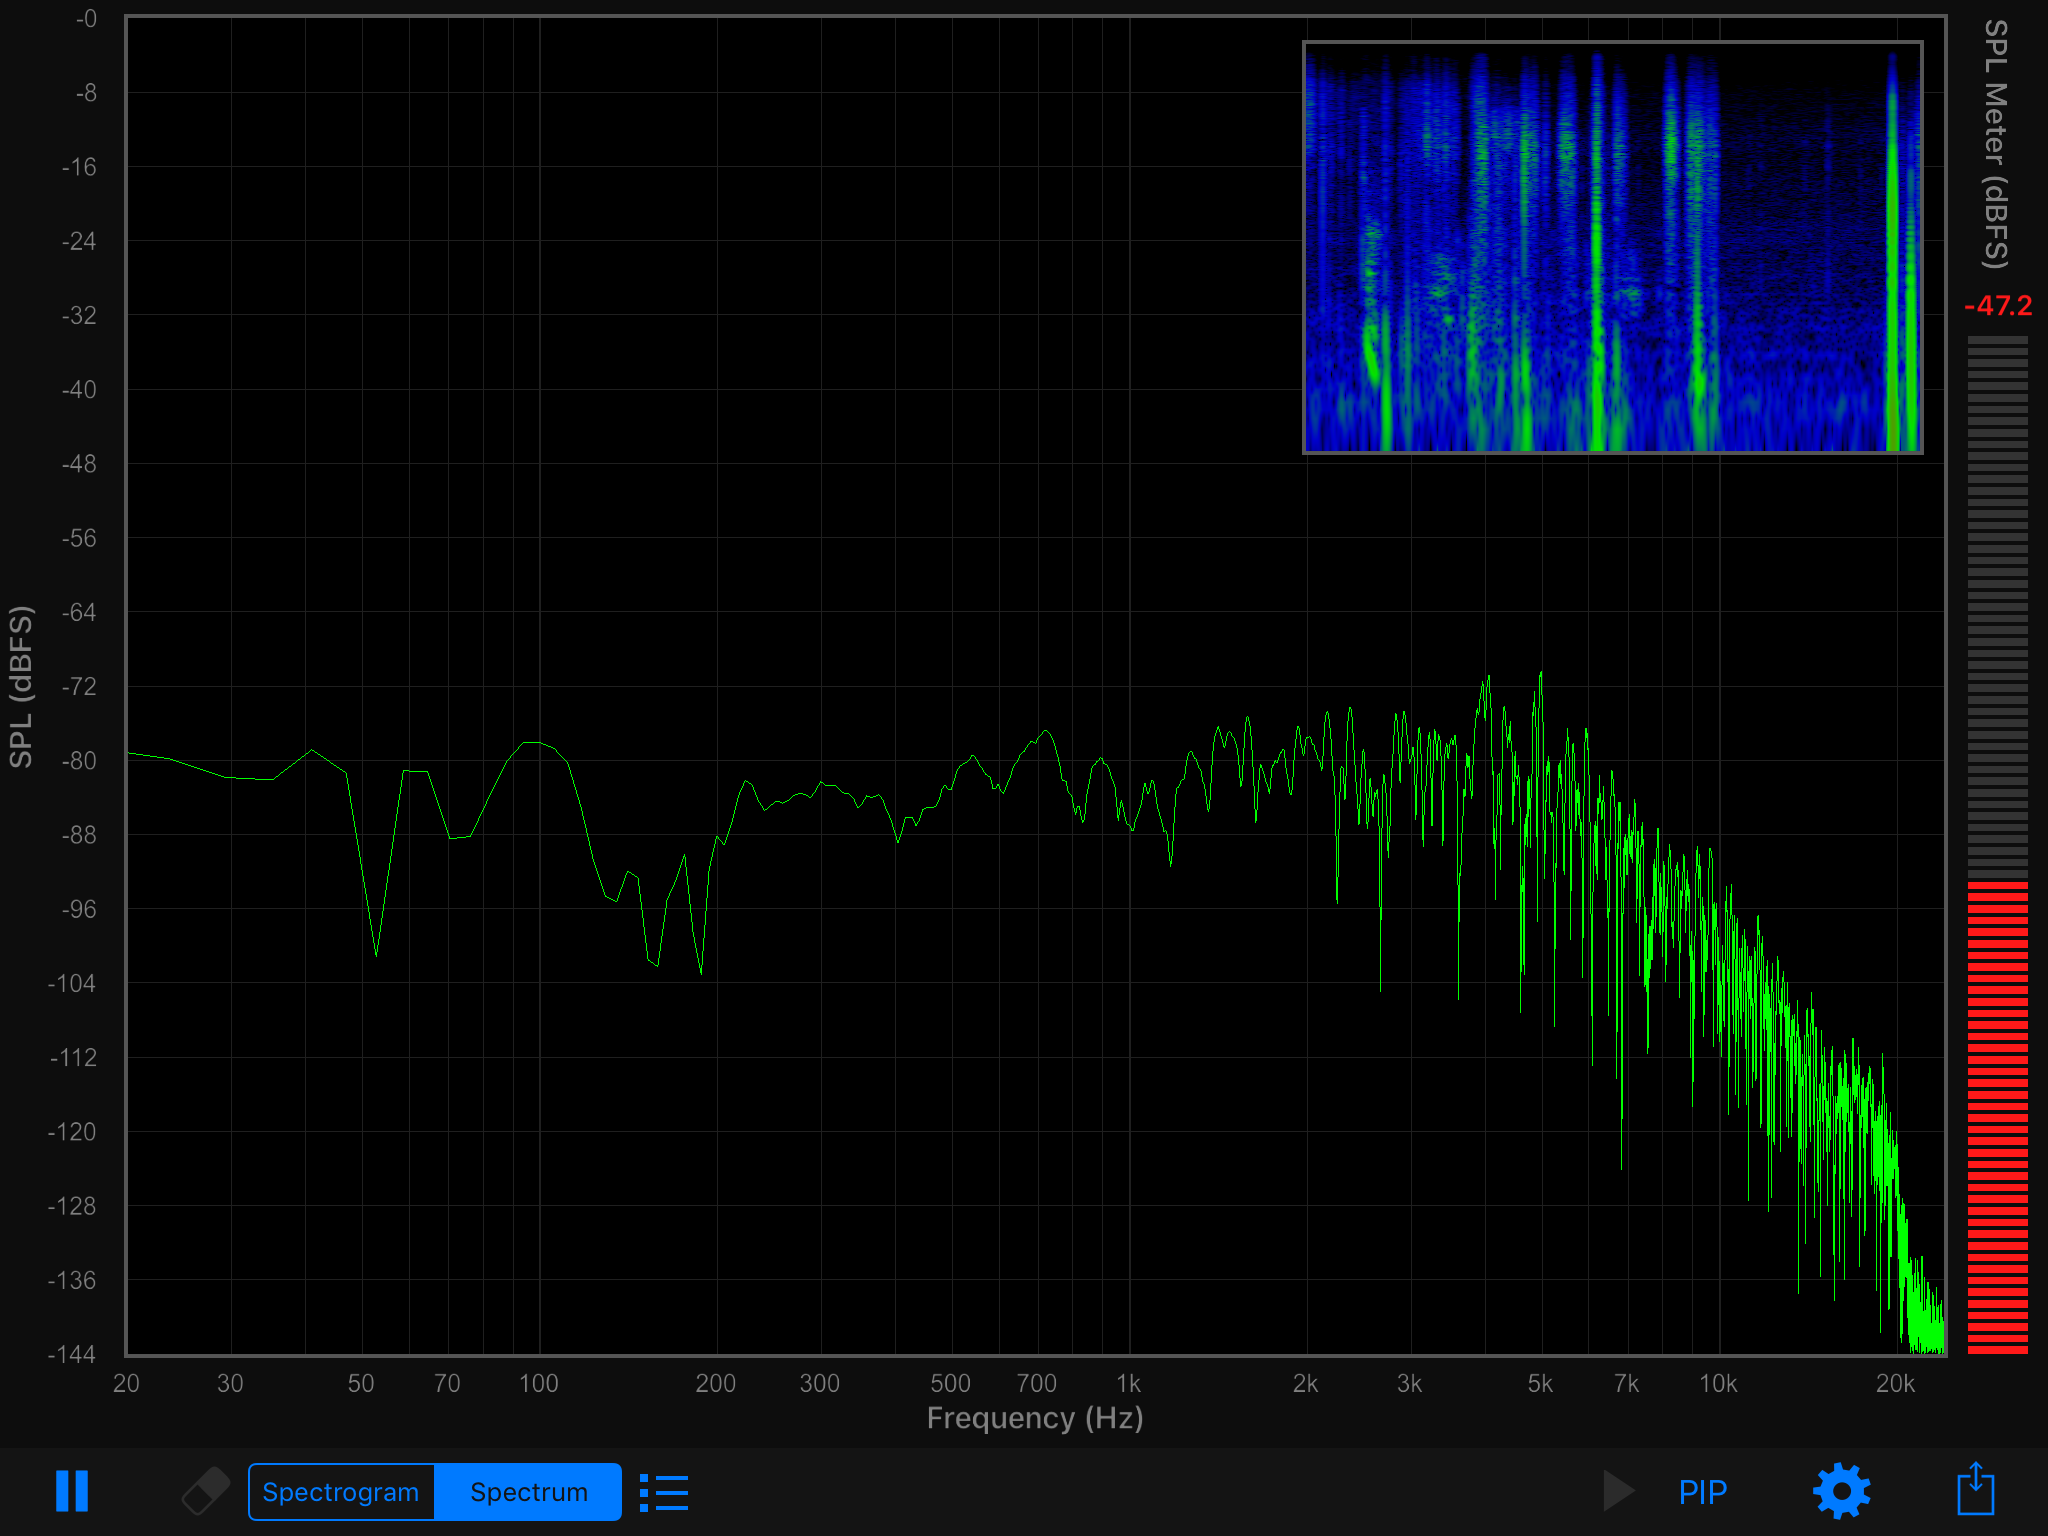2048x1536 pixels.
Task: Open the list menu icon
Action: coord(664,1492)
